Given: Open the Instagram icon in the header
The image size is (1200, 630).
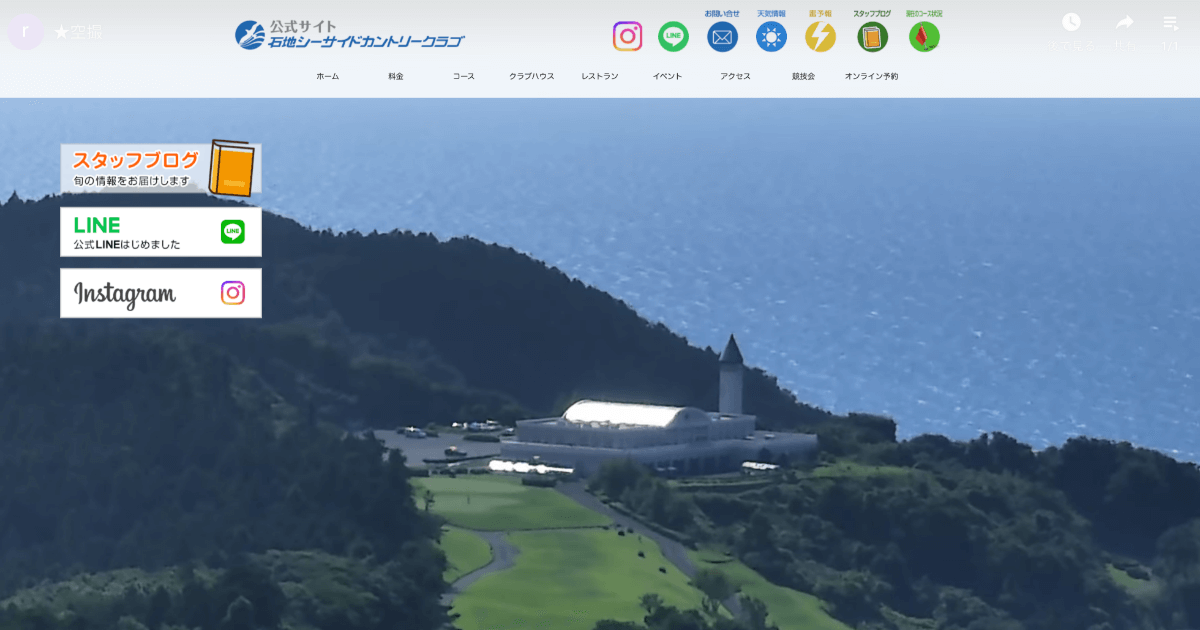Looking at the screenshot, I should [627, 36].
